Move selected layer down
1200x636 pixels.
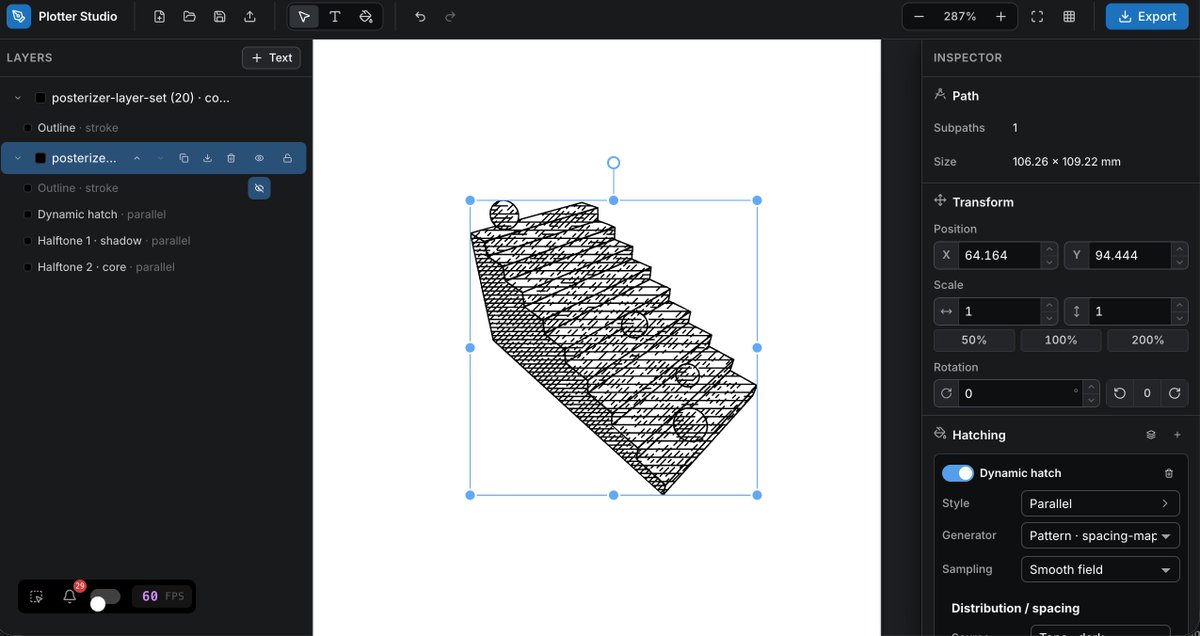point(160,158)
